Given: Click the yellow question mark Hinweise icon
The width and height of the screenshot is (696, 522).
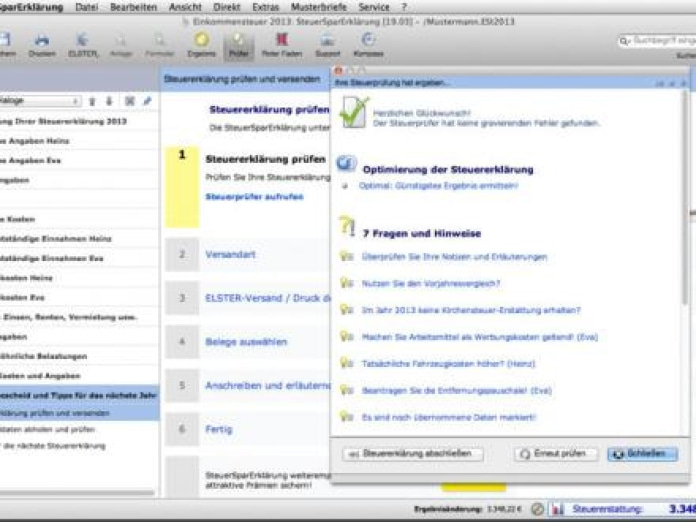Looking at the screenshot, I should (x=347, y=226).
